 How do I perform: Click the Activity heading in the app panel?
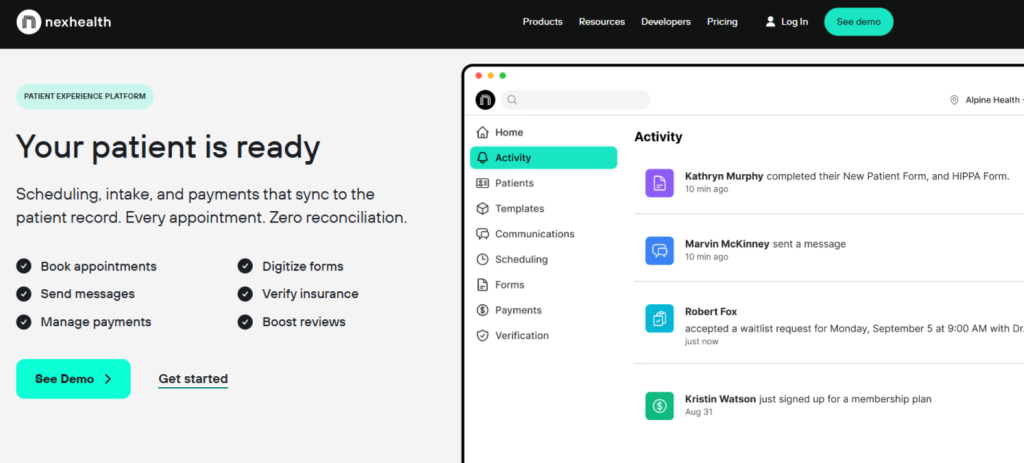(x=658, y=137)
